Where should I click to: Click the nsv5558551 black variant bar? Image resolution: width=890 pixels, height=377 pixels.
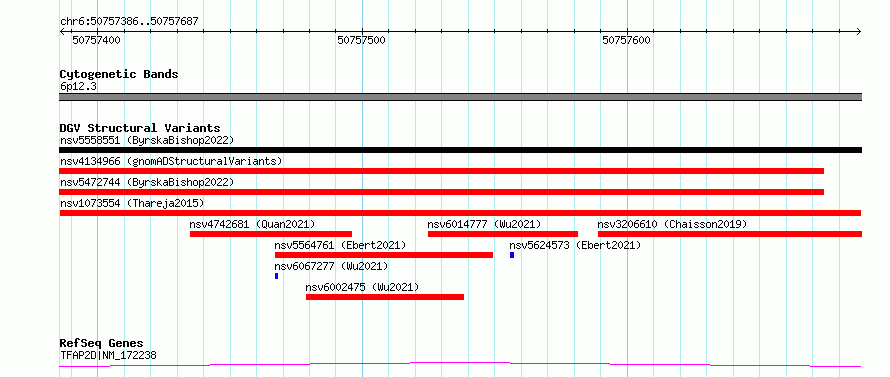click(460, 150)
